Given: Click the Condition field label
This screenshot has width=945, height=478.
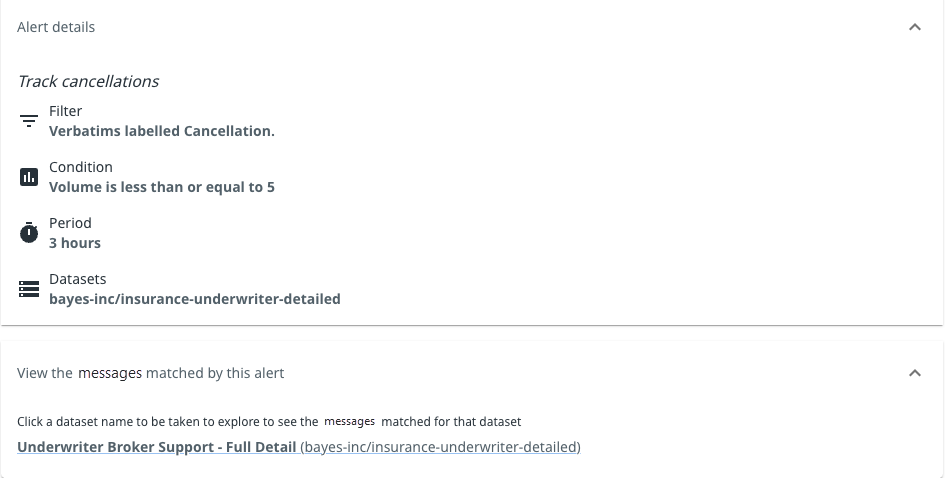Looking at the screenshot, I should (x=80, y=167).
